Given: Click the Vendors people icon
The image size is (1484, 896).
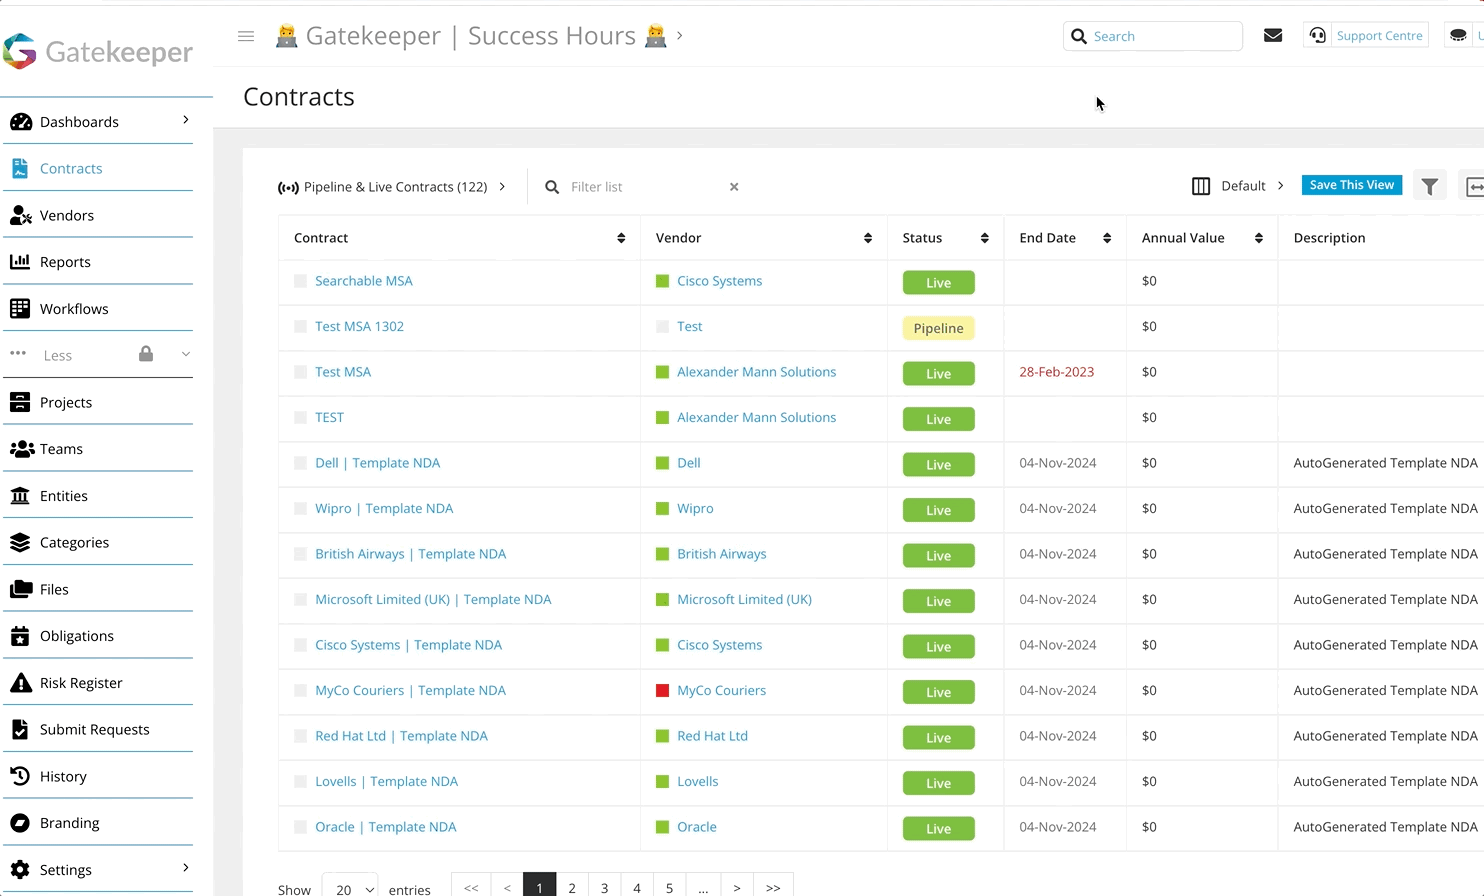Looking at the screenshot, I should (21, 215).
